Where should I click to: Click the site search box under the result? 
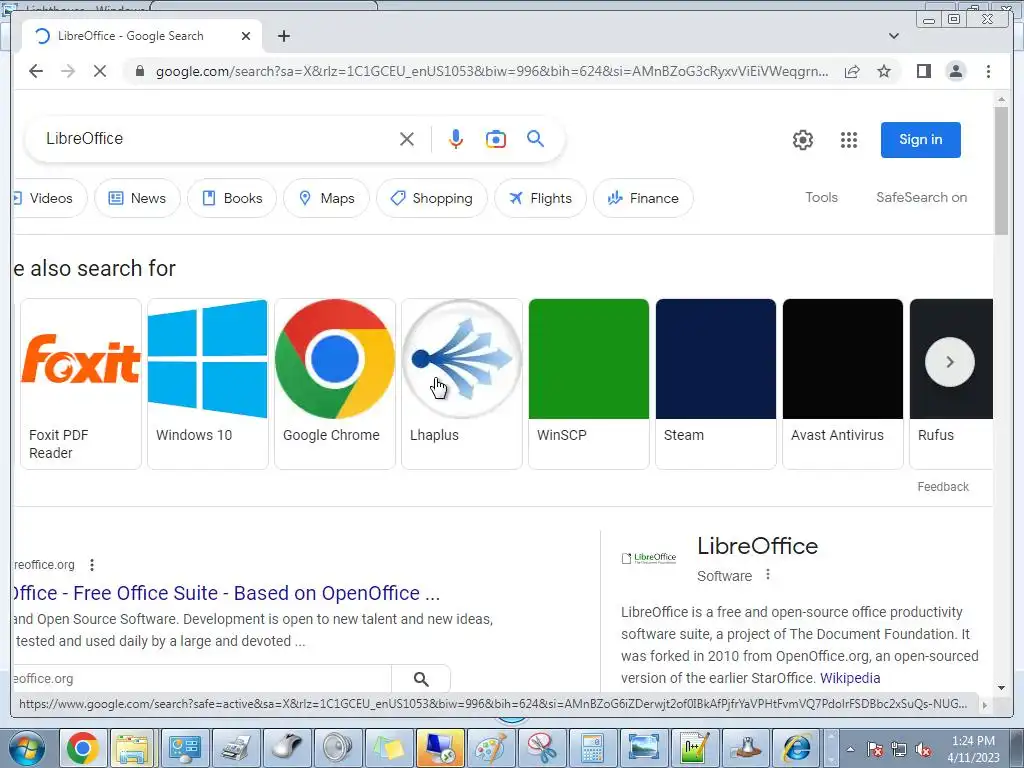(201, 679)
